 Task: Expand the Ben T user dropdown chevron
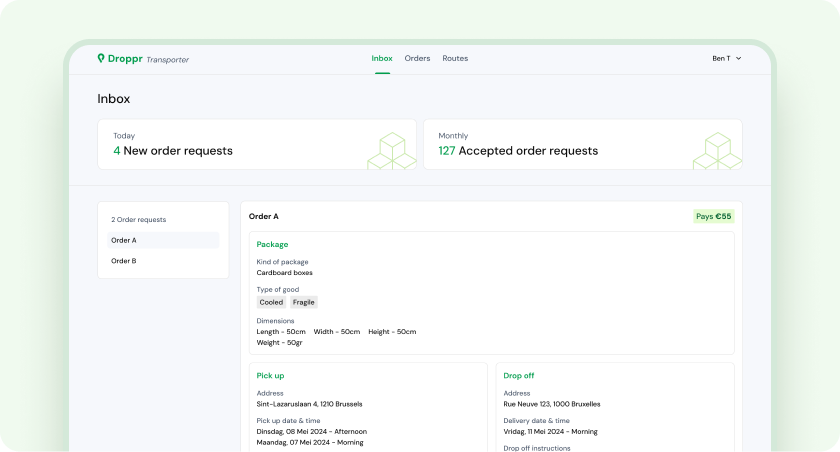point(739,58)
